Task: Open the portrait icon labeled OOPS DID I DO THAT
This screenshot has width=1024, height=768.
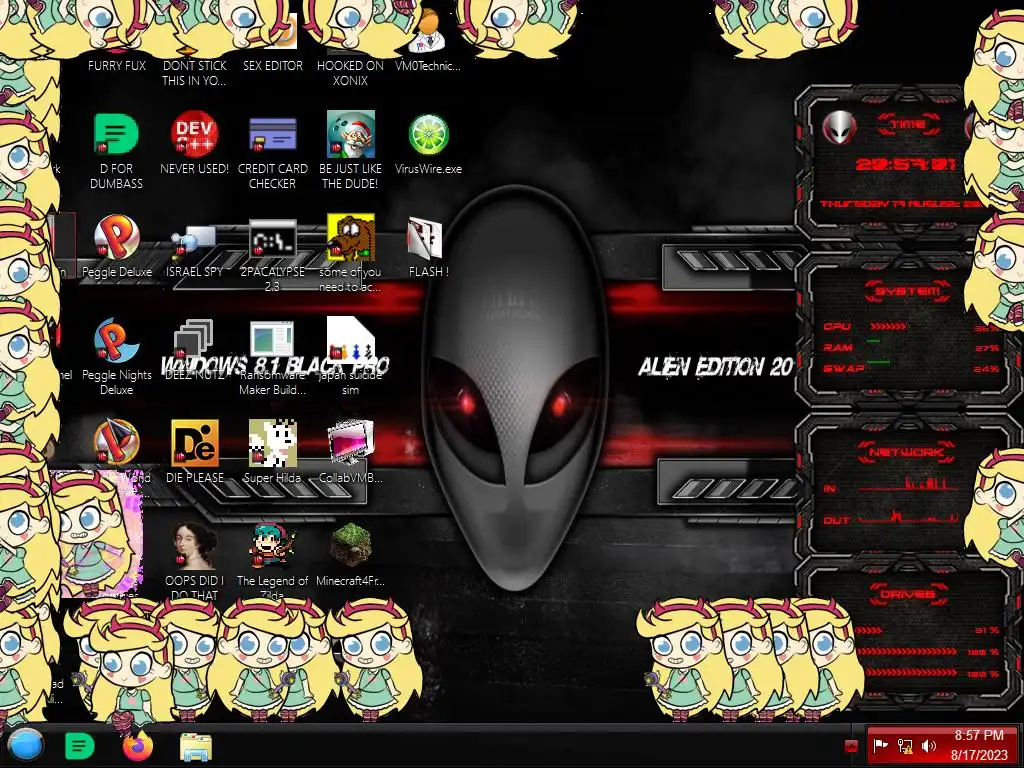Action: 195,547
